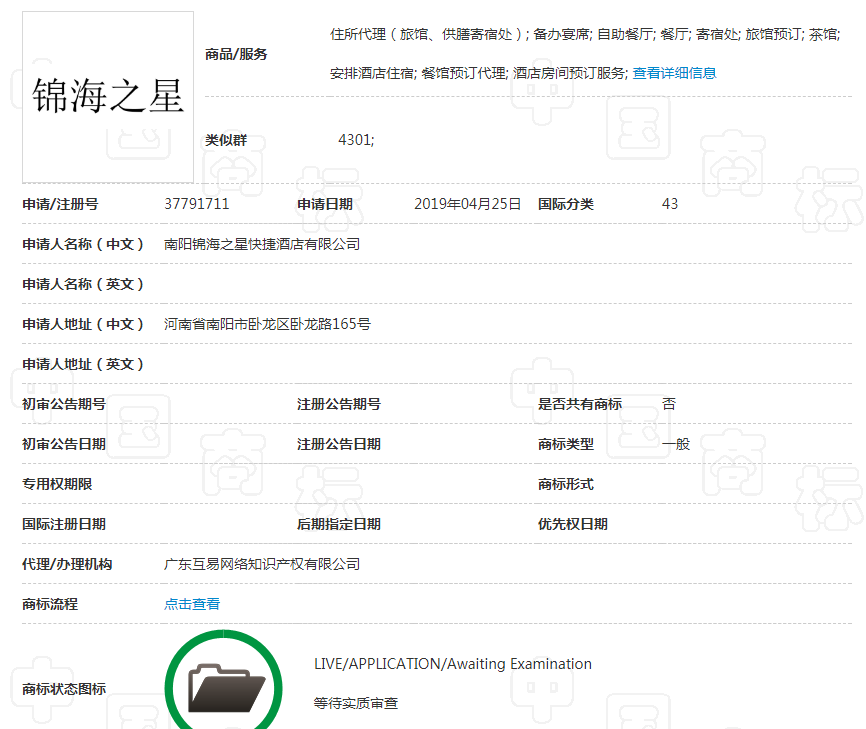Click the registration number 37791711
Viewport: 866px width, 729px height.
197,204
